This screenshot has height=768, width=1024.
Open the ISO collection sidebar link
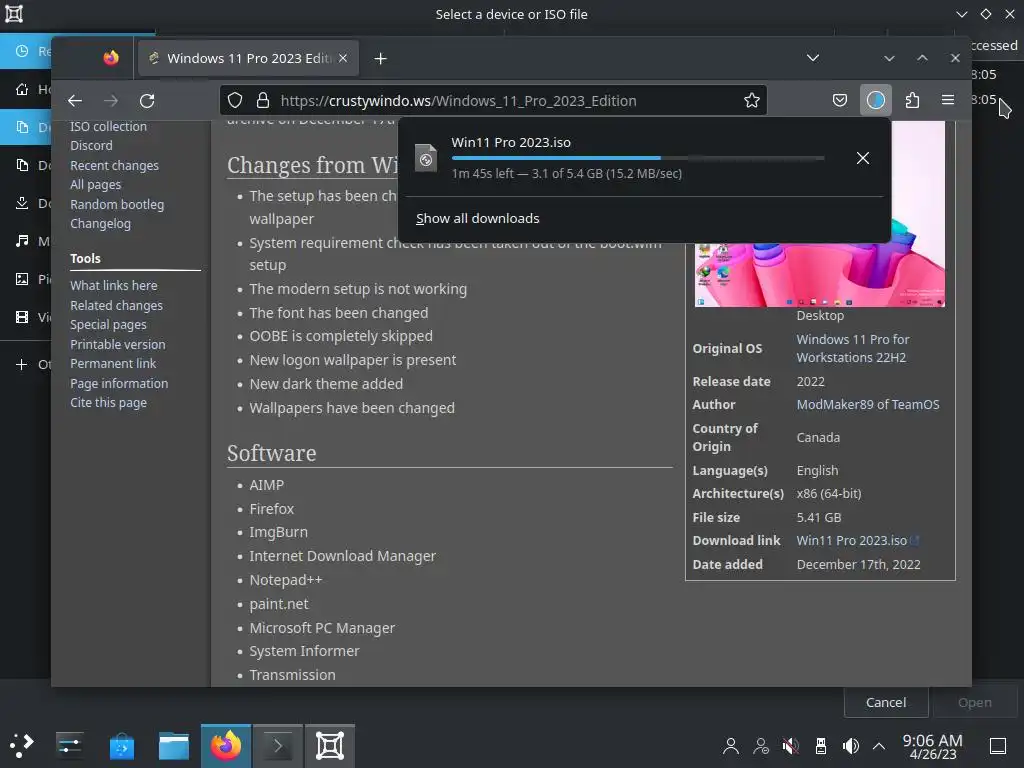coord(108,126)
